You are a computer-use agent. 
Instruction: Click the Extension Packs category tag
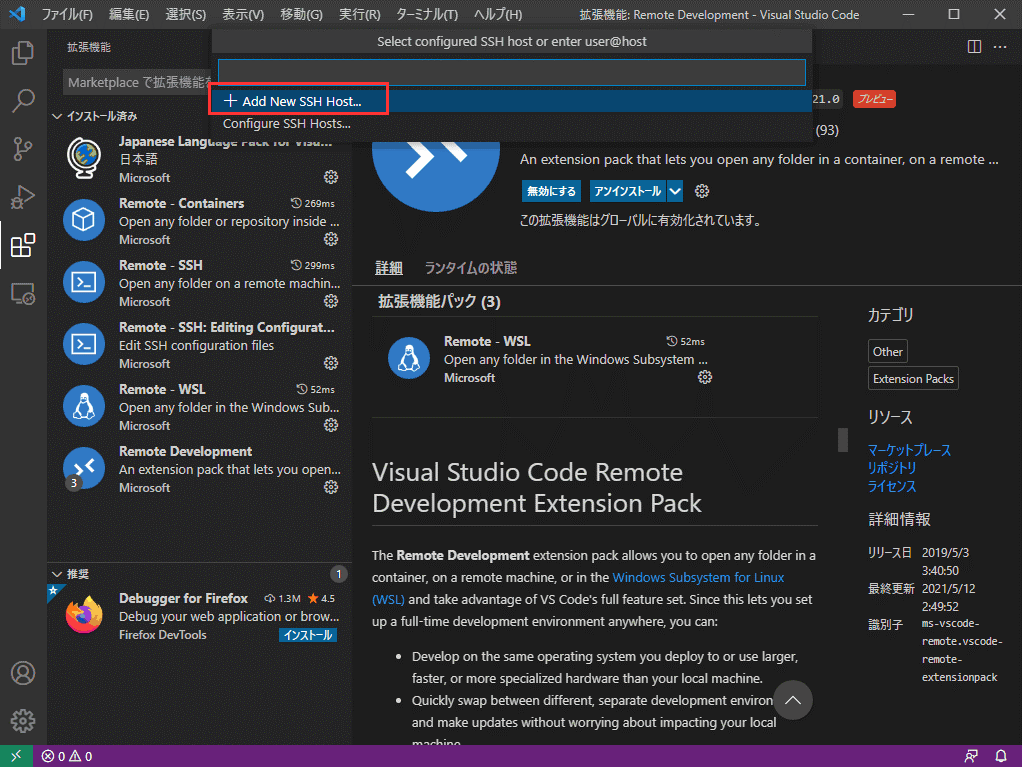(x=913, y=378)
